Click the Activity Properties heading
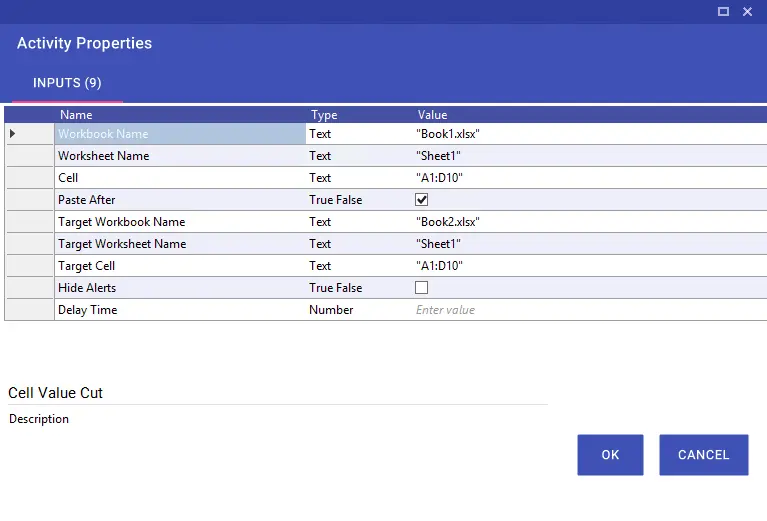Image resolution: width=767 pixels, height=521 pixels. pyautogui.click(x=84, y=43)
